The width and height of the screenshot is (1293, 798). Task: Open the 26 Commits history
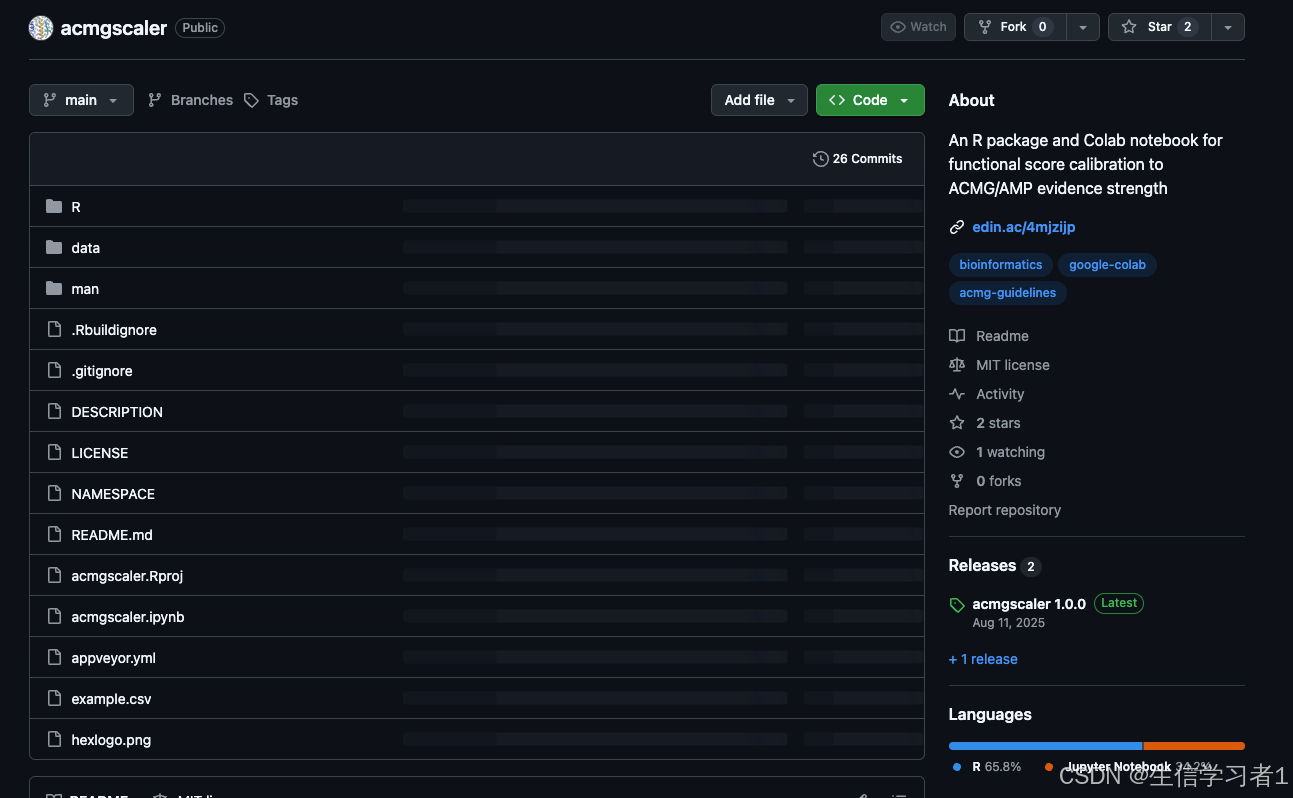tap(858, 159)
